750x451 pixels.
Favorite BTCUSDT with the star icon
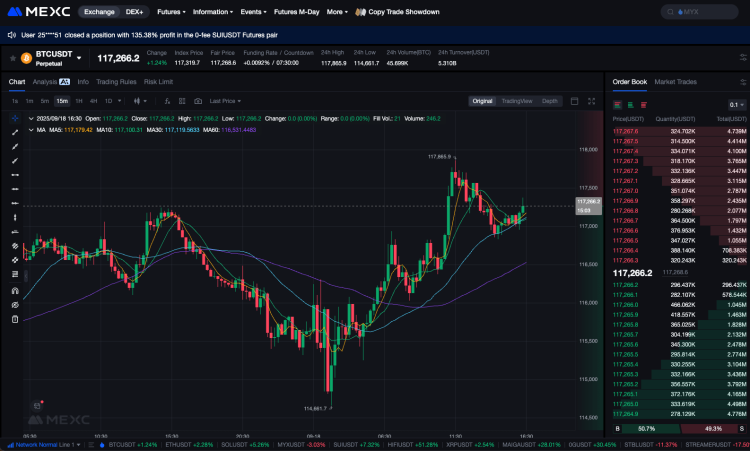coord(13,58)
